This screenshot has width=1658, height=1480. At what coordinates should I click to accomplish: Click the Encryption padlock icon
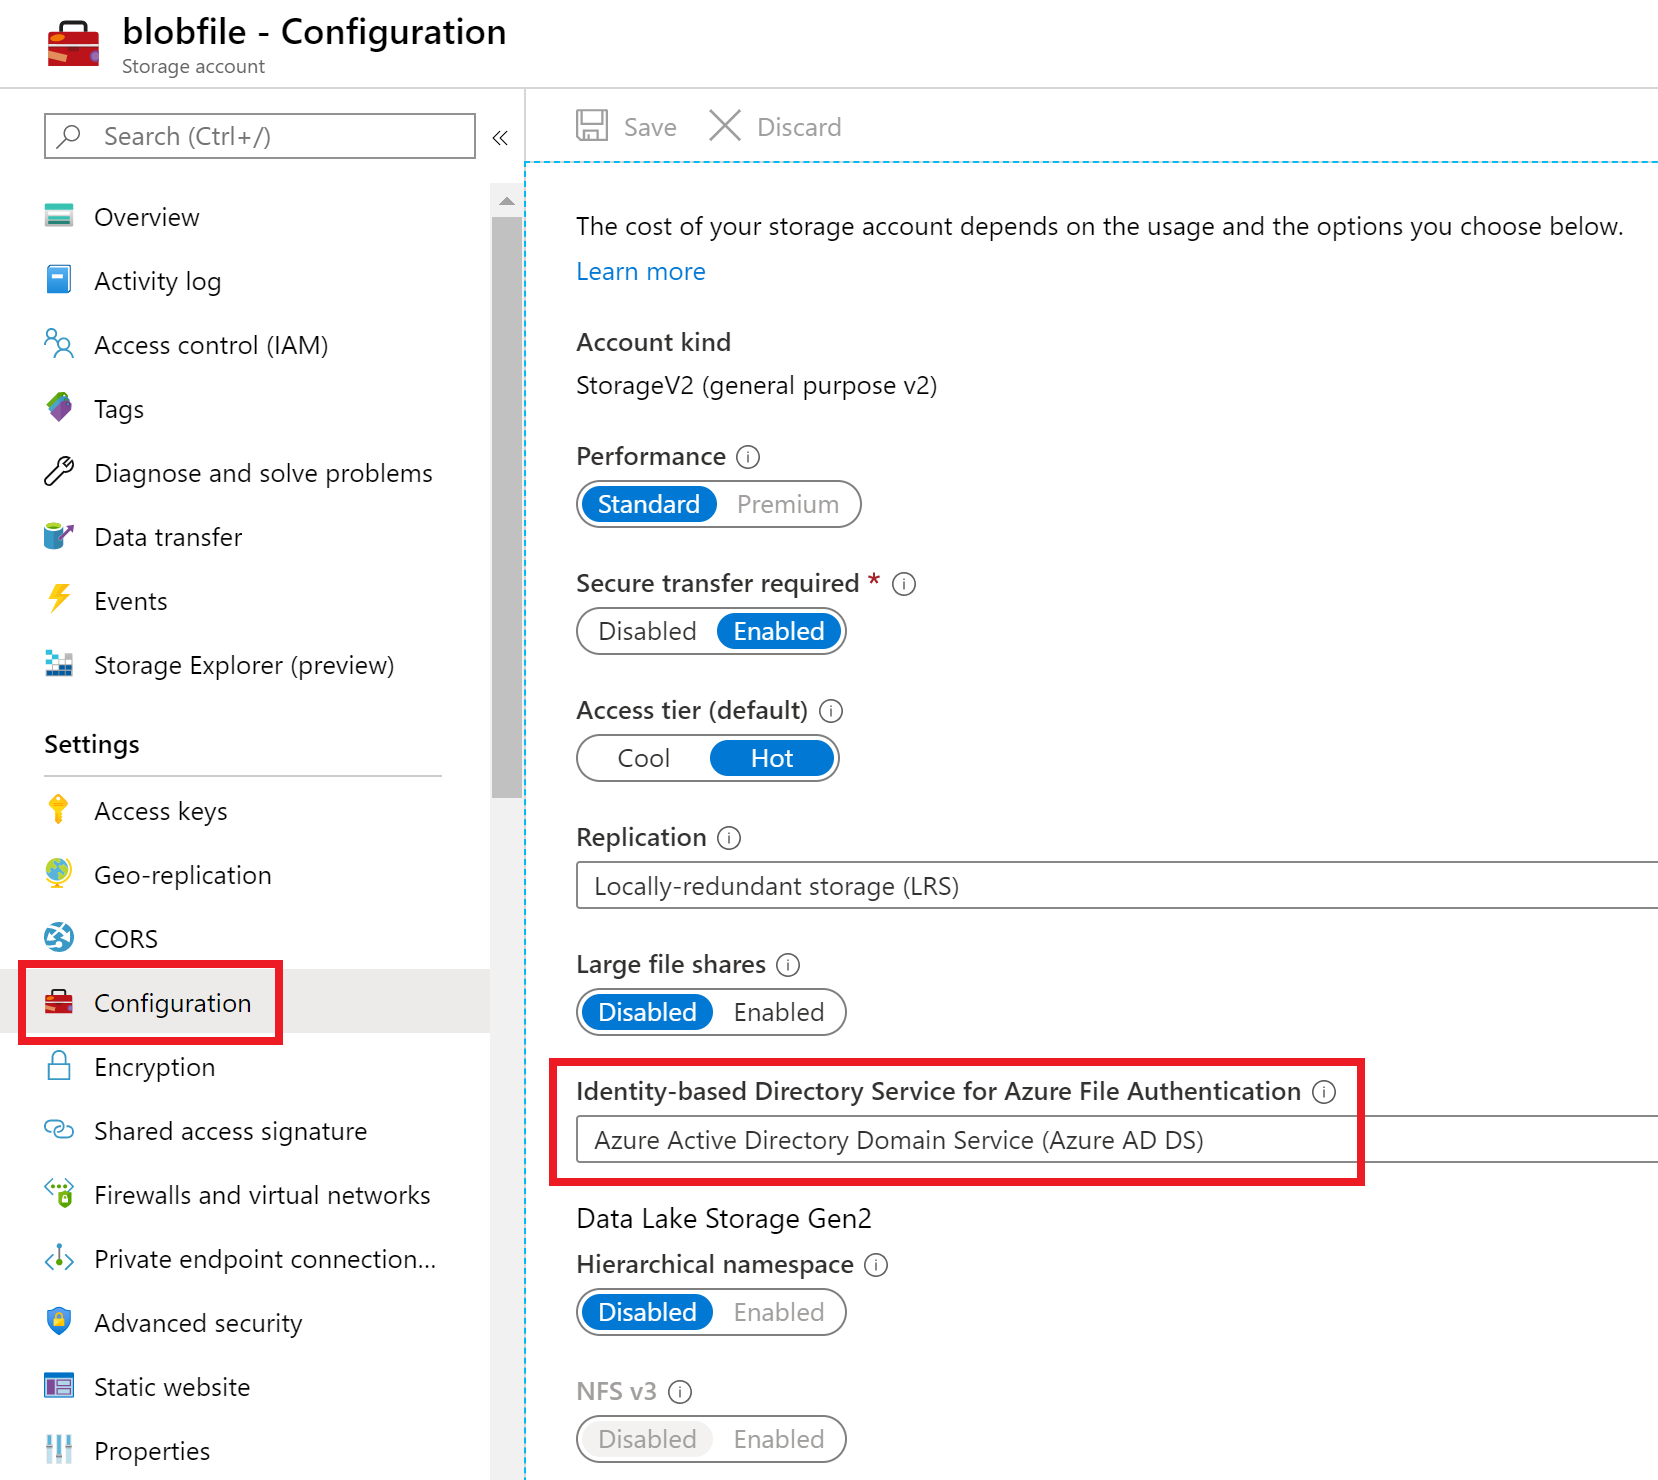coord(59,1065)
